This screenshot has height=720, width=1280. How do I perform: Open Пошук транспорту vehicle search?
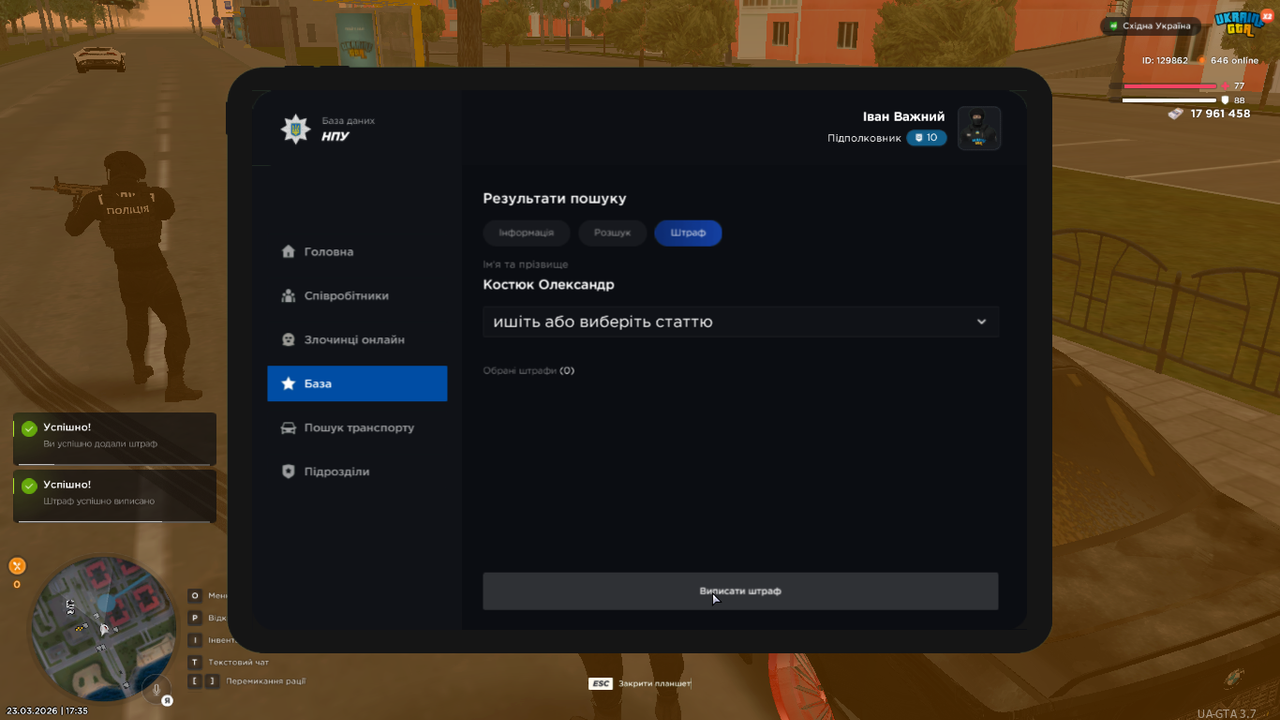pyautogui.click(x=357, y=428)
